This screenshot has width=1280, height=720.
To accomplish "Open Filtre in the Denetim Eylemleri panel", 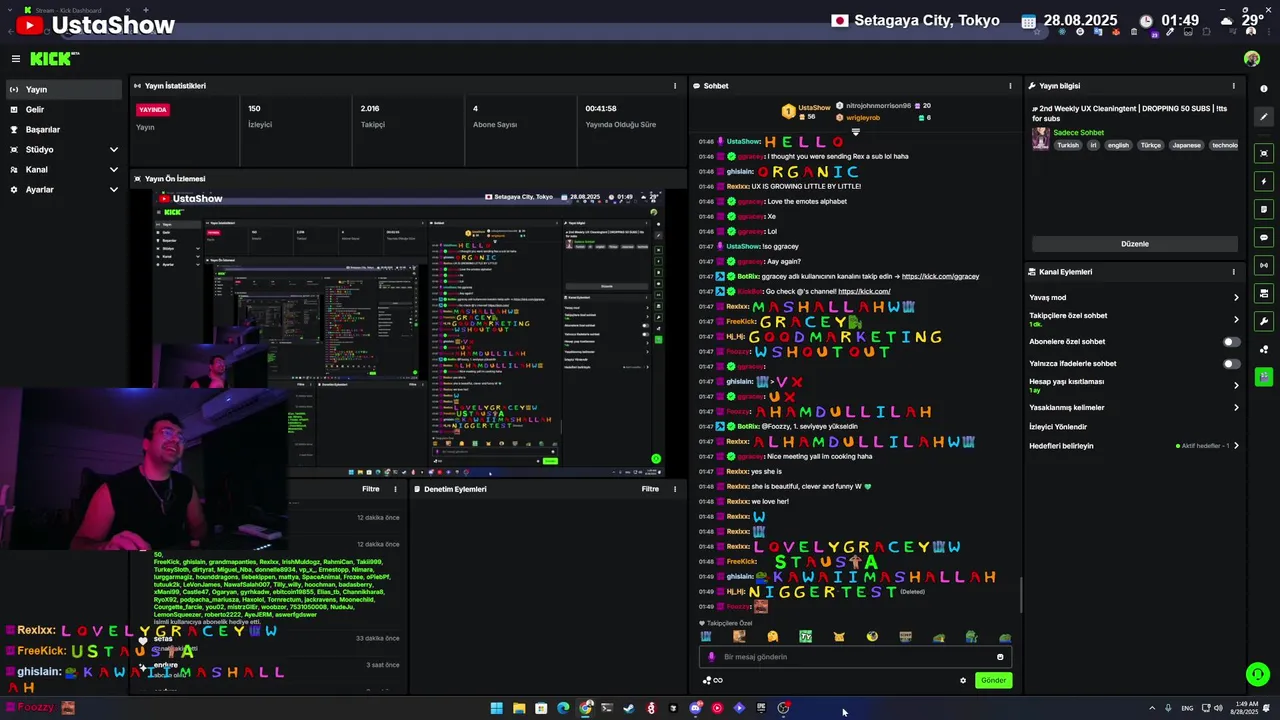I will [x=650, y=489].
